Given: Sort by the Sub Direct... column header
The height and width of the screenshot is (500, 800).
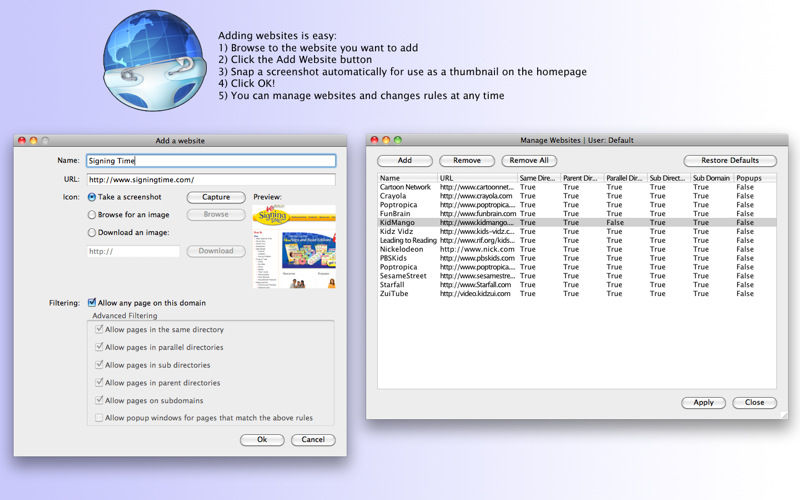Looking at the screenshot, I should (x=669, y=178).
